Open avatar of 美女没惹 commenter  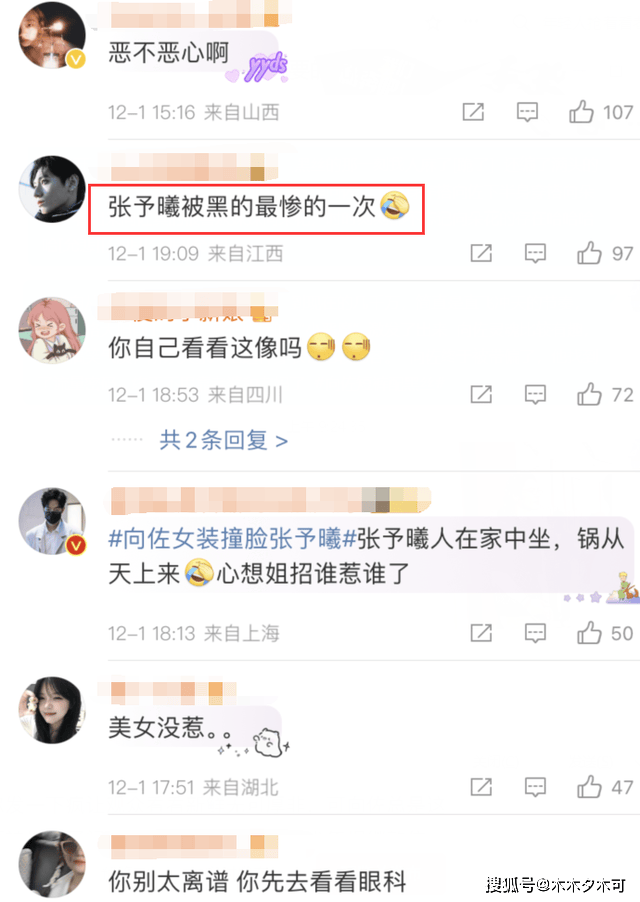coord(52,710)
